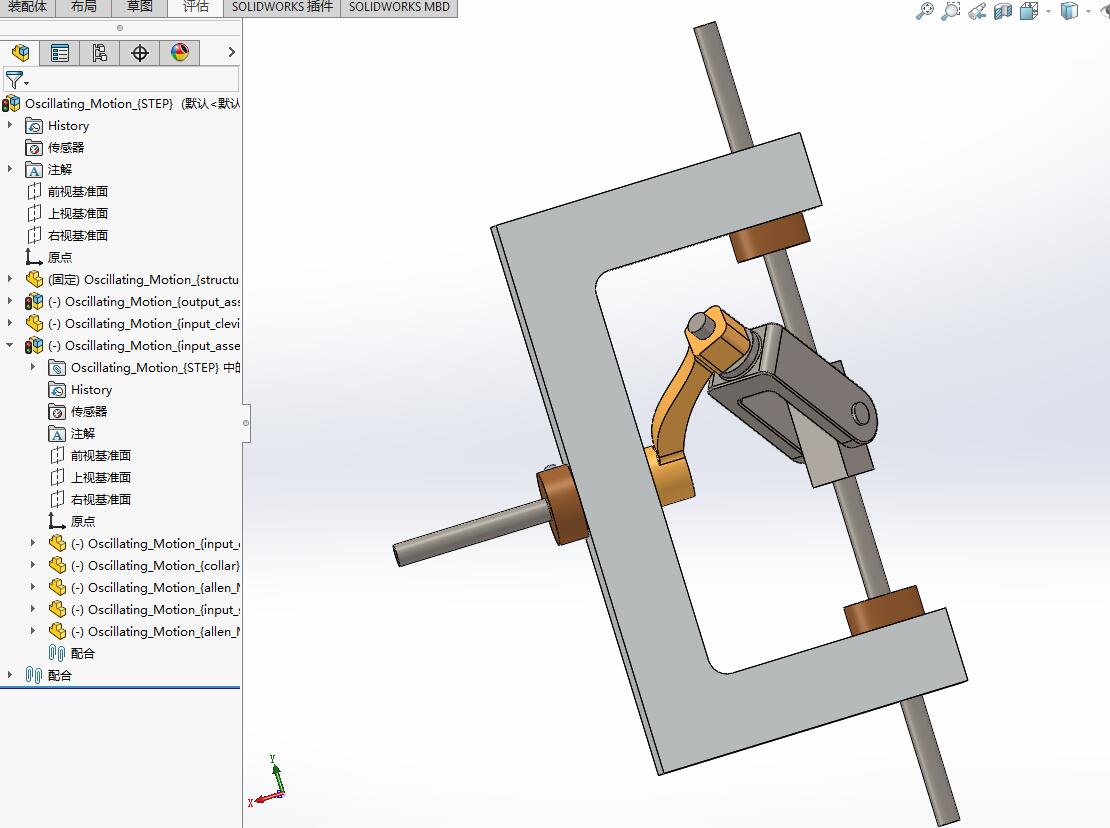Switch to SOLIDWORKS MBD tab
1110x828 pixels.
[x=399, y=7]
